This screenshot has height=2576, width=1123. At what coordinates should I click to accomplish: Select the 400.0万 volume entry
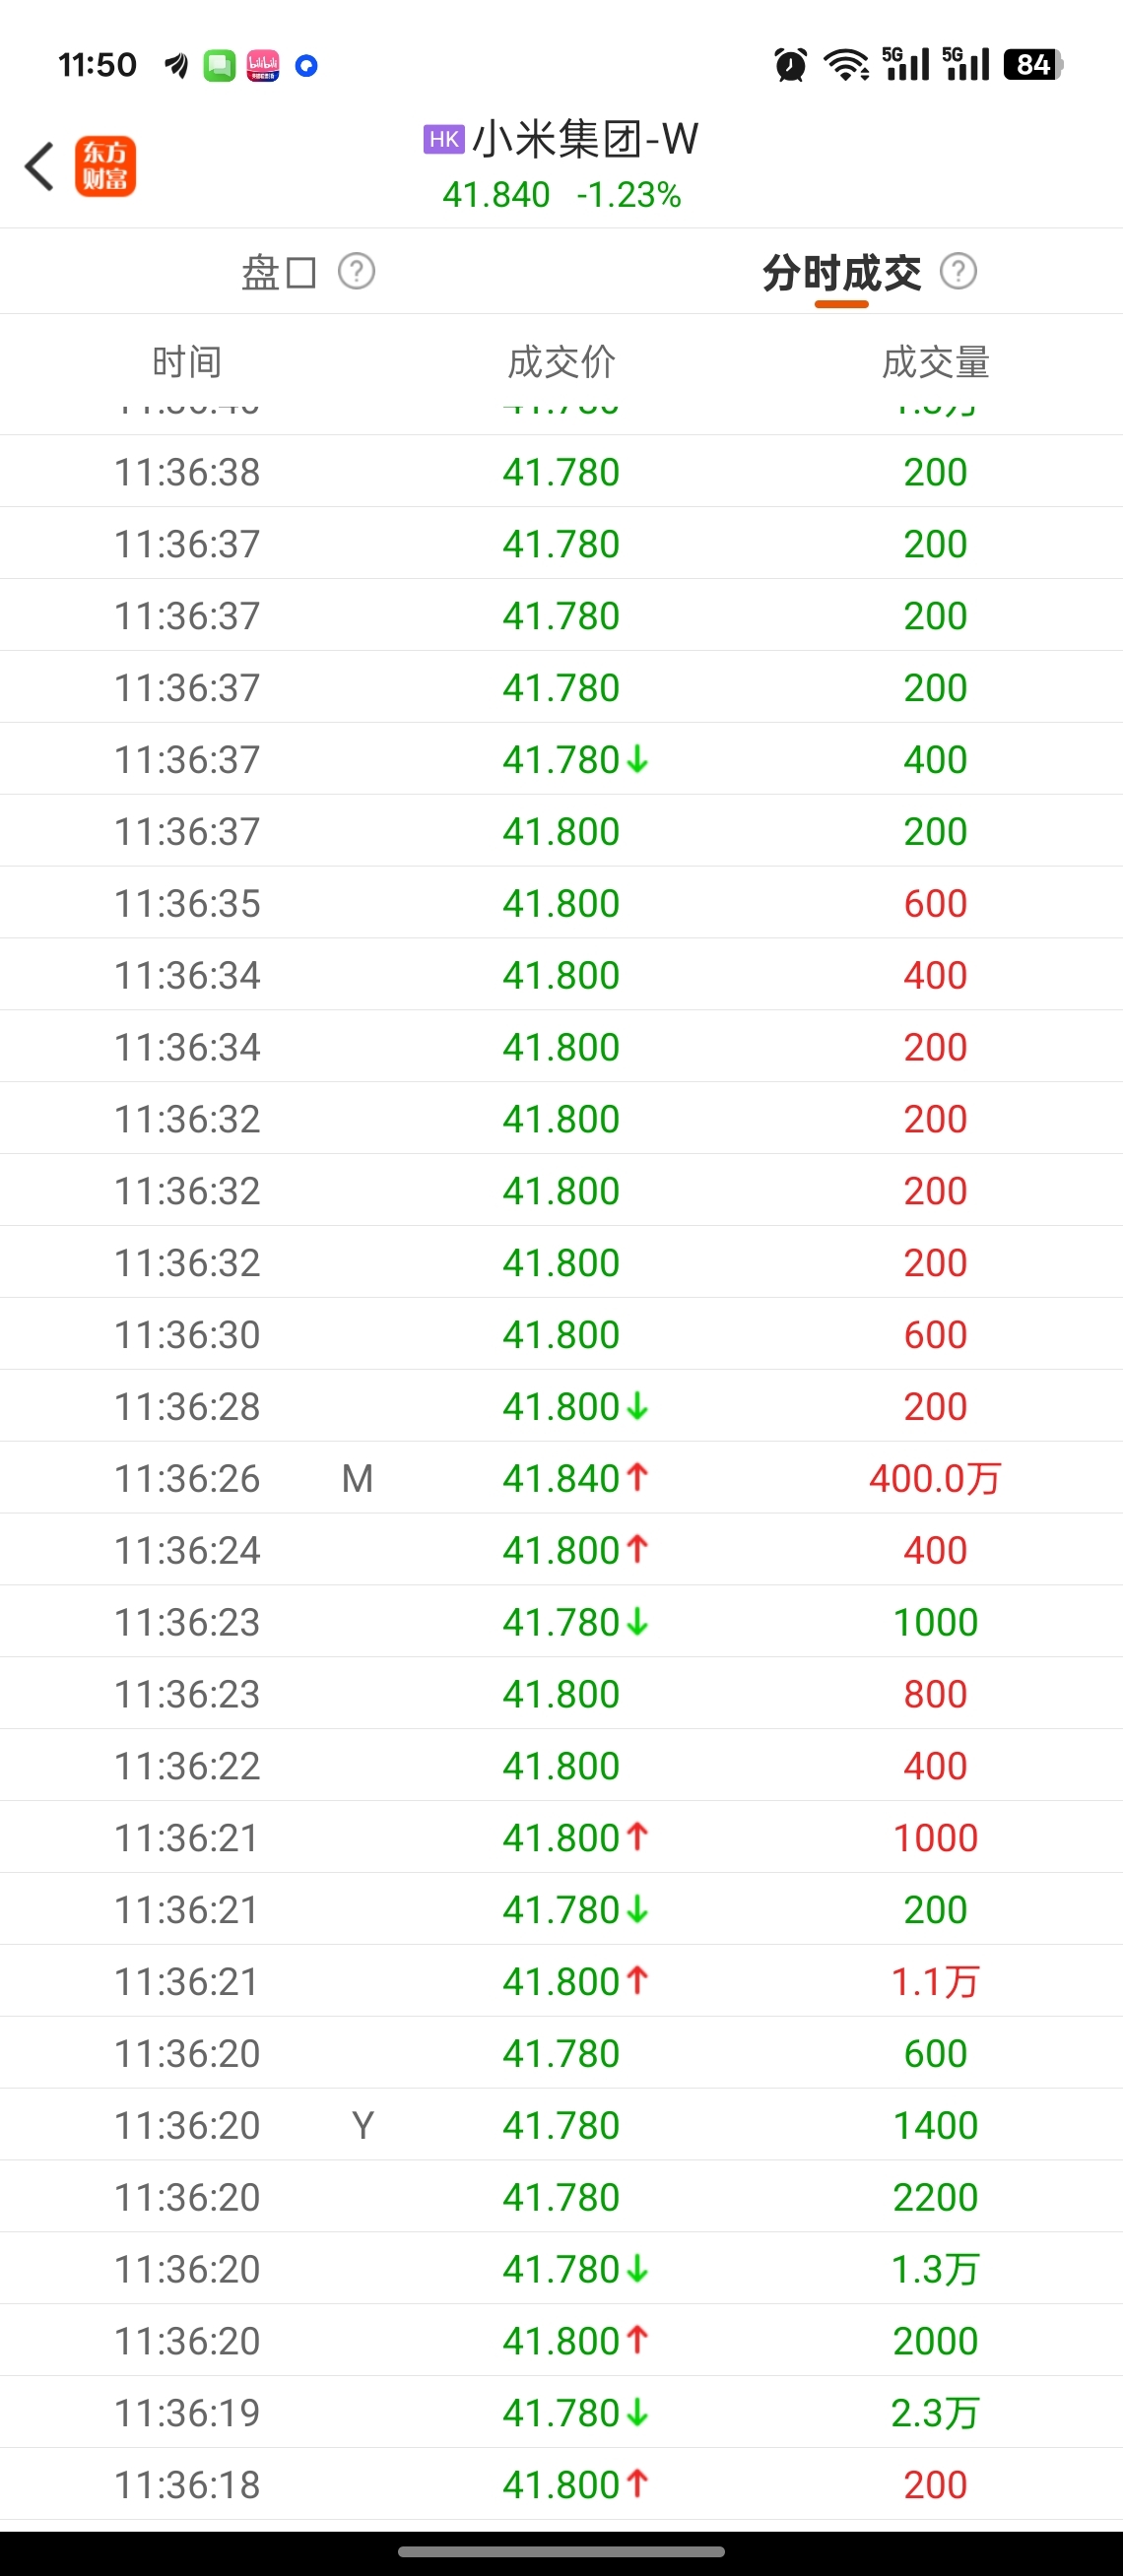(935, 1478)
